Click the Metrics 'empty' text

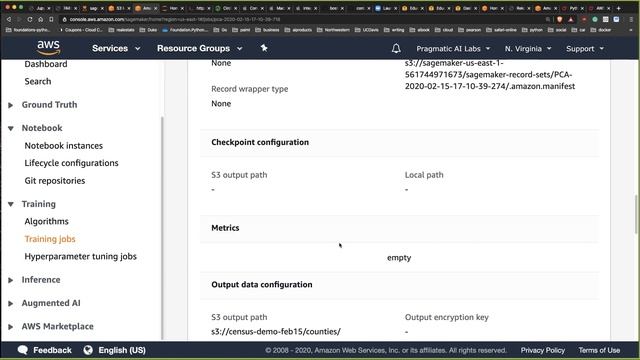point(399,258)
